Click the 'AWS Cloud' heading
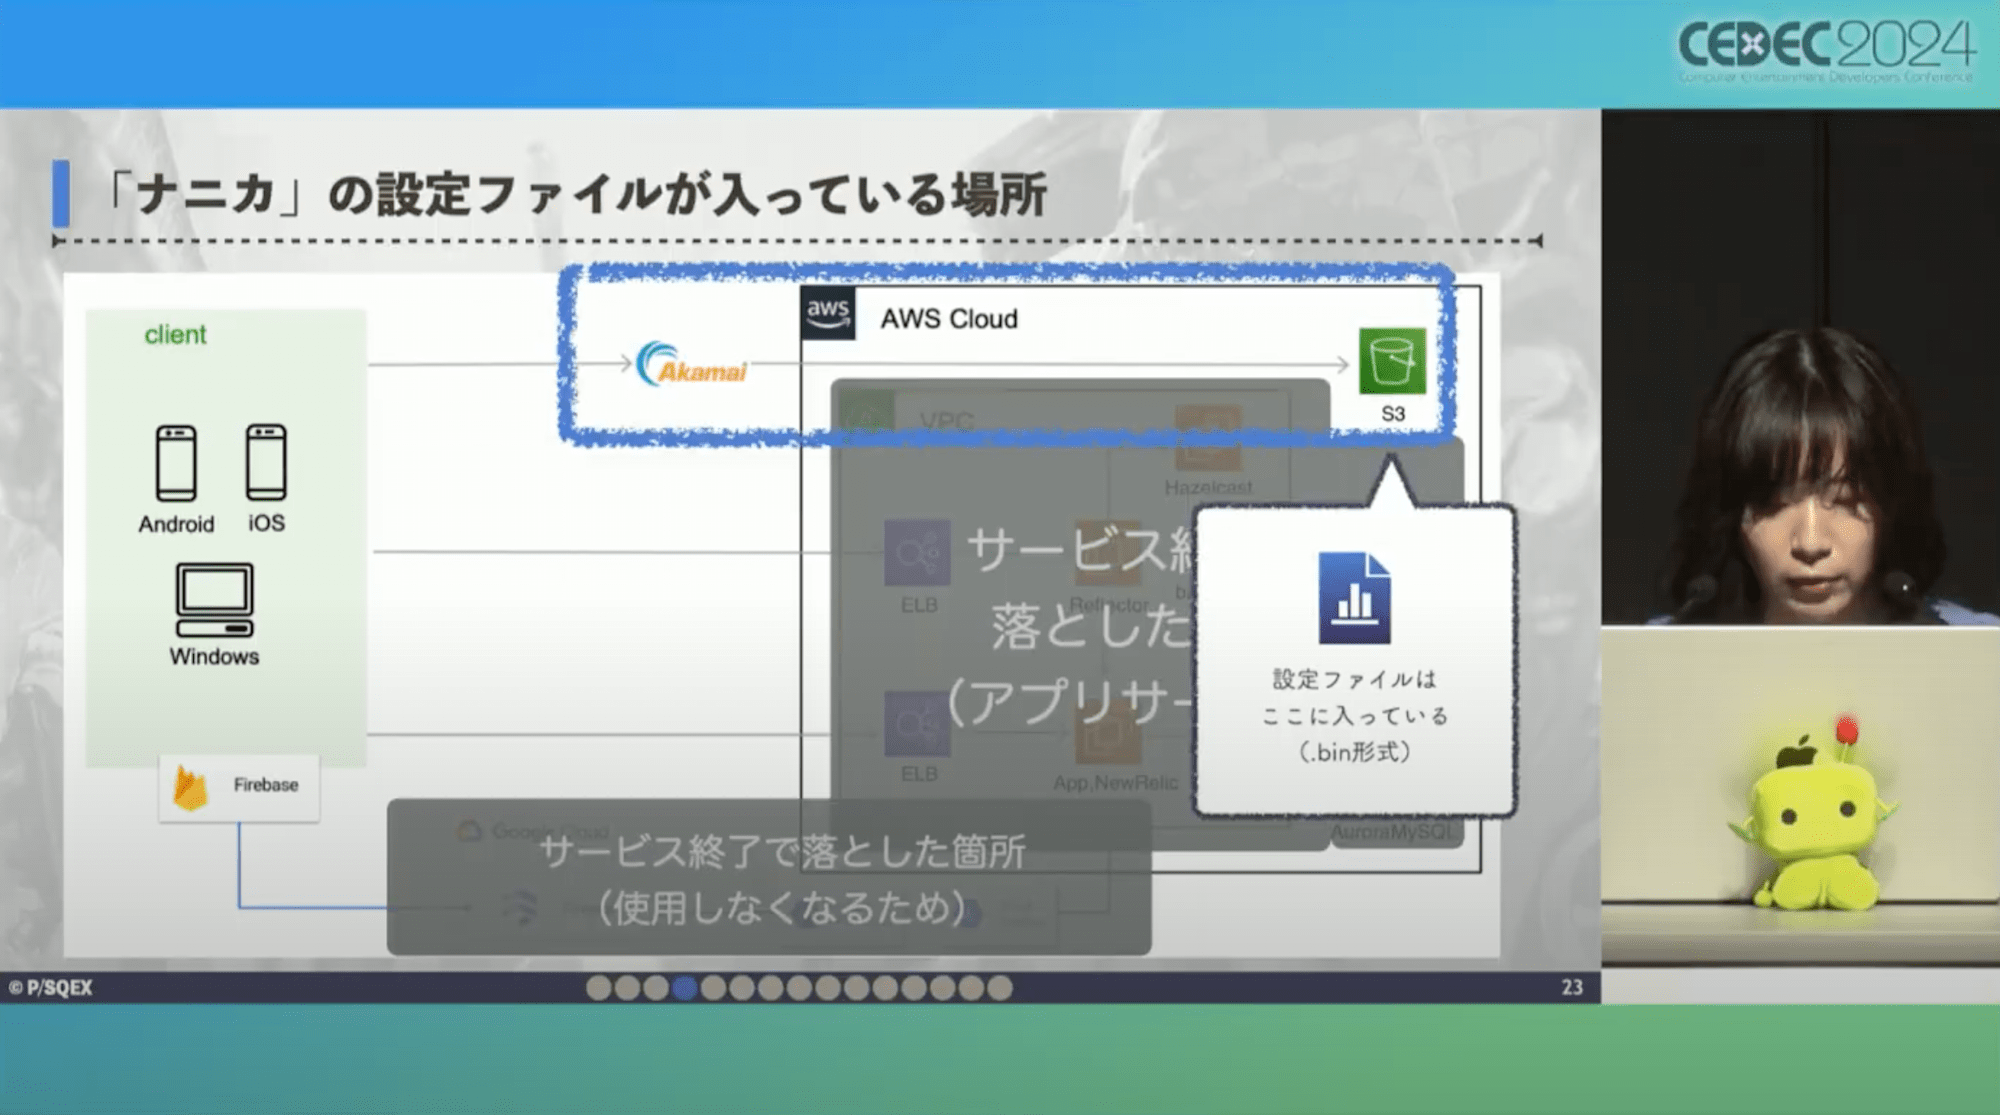 pos(949,319)
